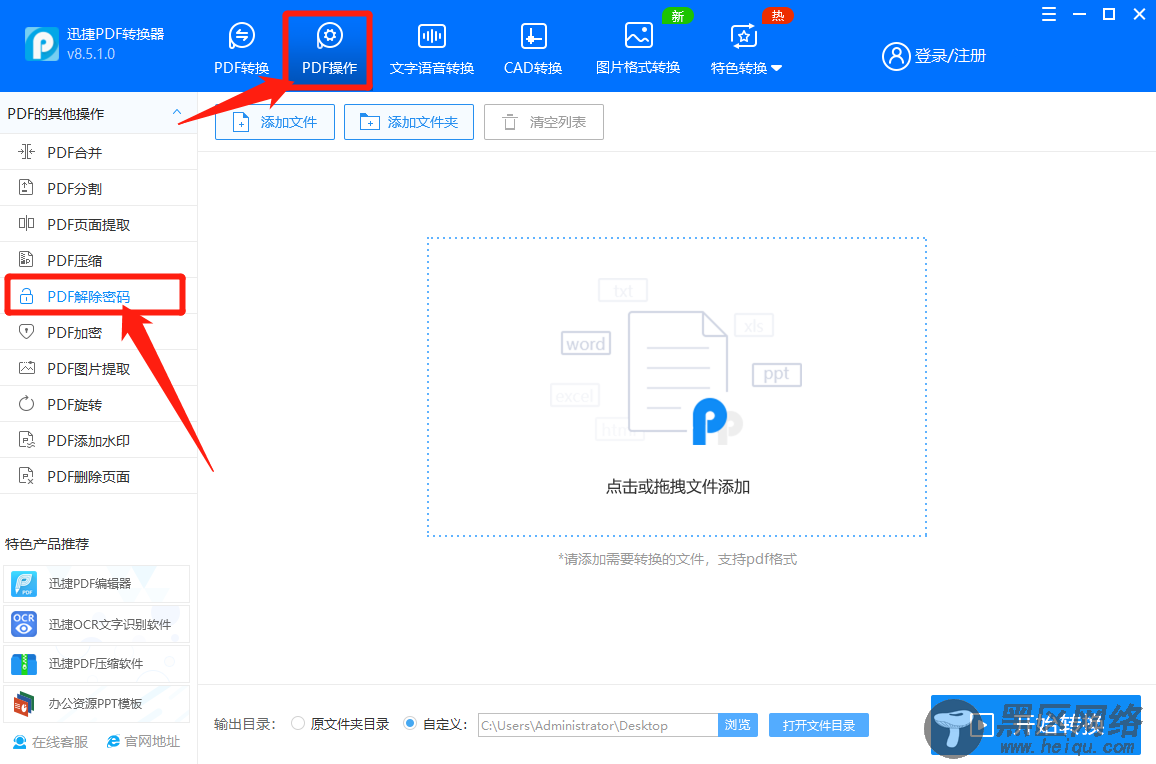Select PDF页面提取 icon

(27, 223)
